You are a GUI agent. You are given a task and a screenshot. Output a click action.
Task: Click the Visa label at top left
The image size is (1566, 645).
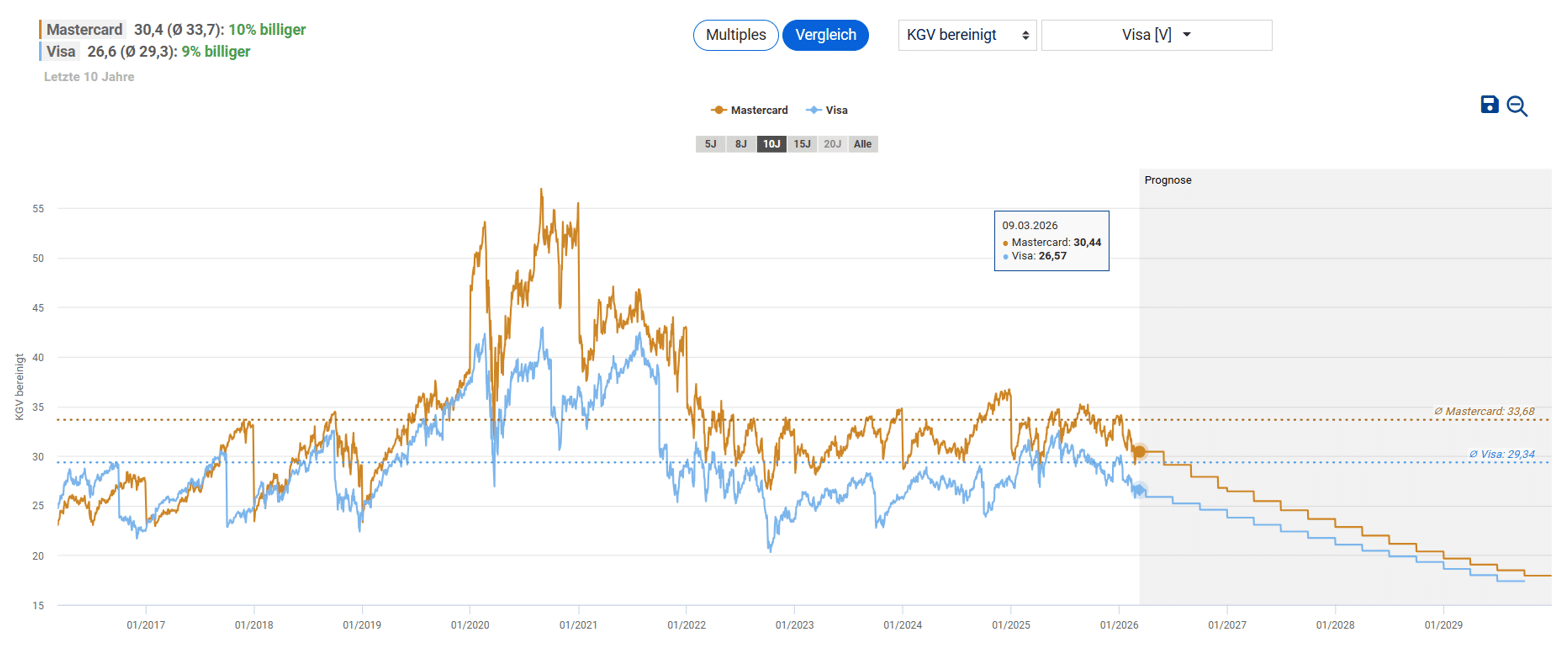(x=62, y=51)
